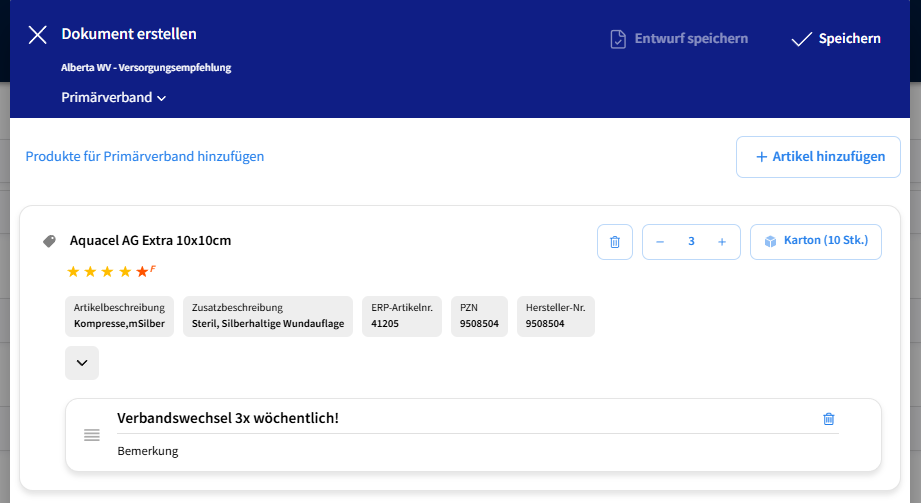Open the Karton (10 Stk.) packaging selector
Viewport: 921px width, 503px height.
point(816,242)
